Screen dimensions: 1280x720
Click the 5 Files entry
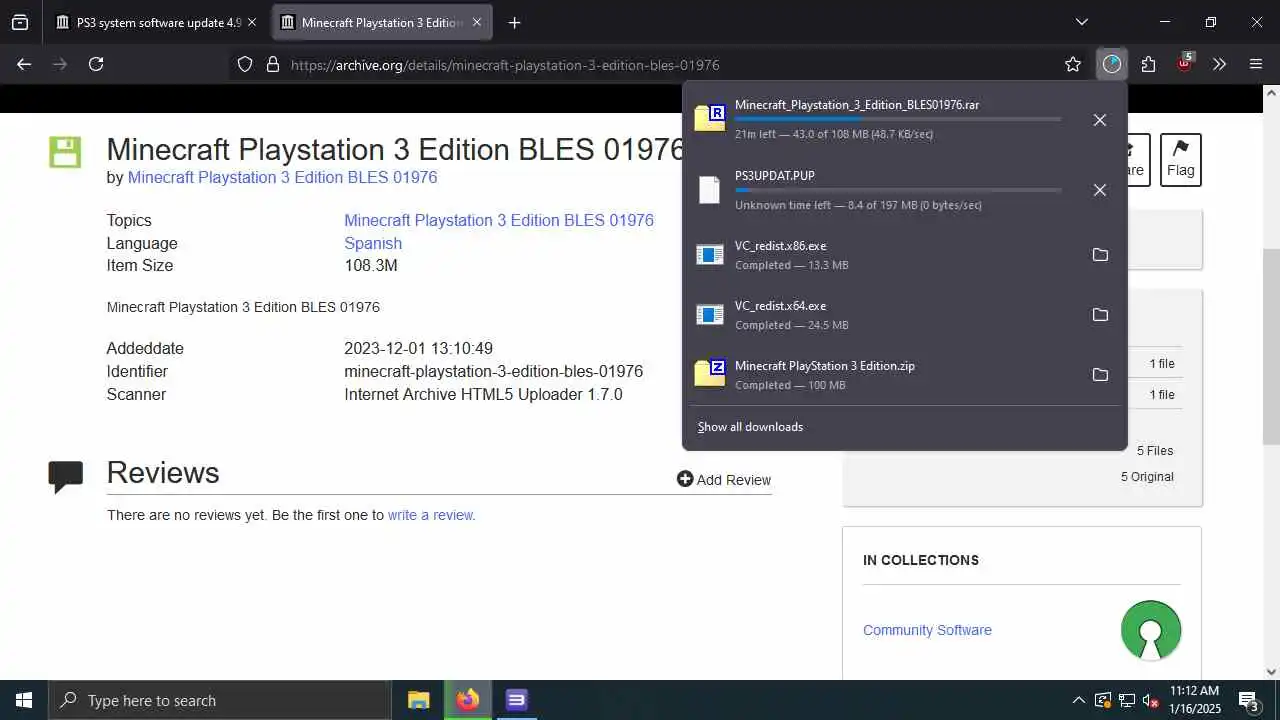1155,451
